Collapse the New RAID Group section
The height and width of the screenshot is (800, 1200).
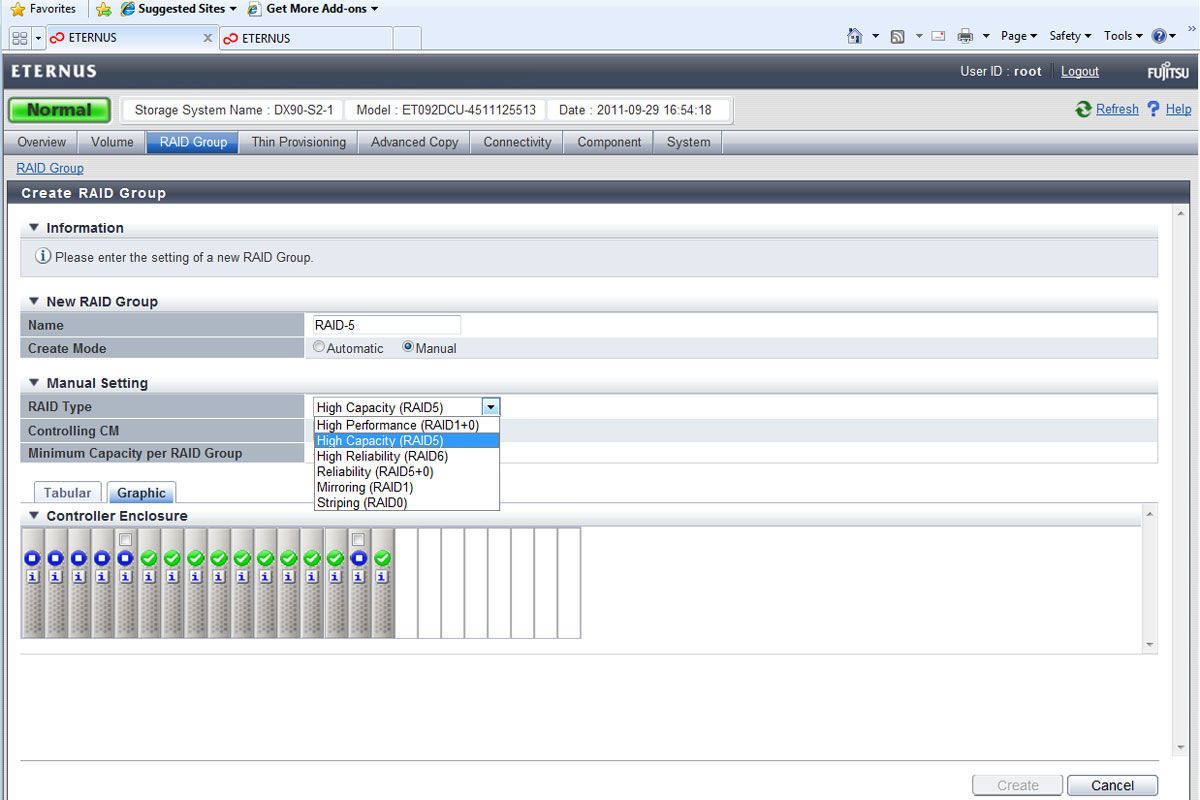tap(34, 300)
